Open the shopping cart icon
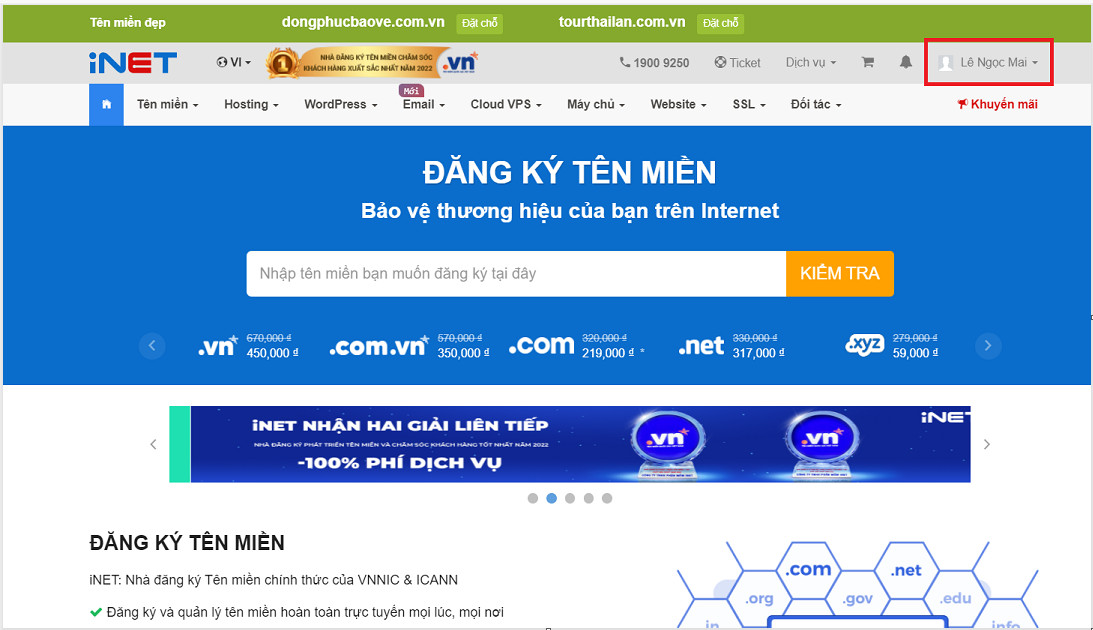The height and width of the screenshot is (630, 1093). (x=868, y=62)
